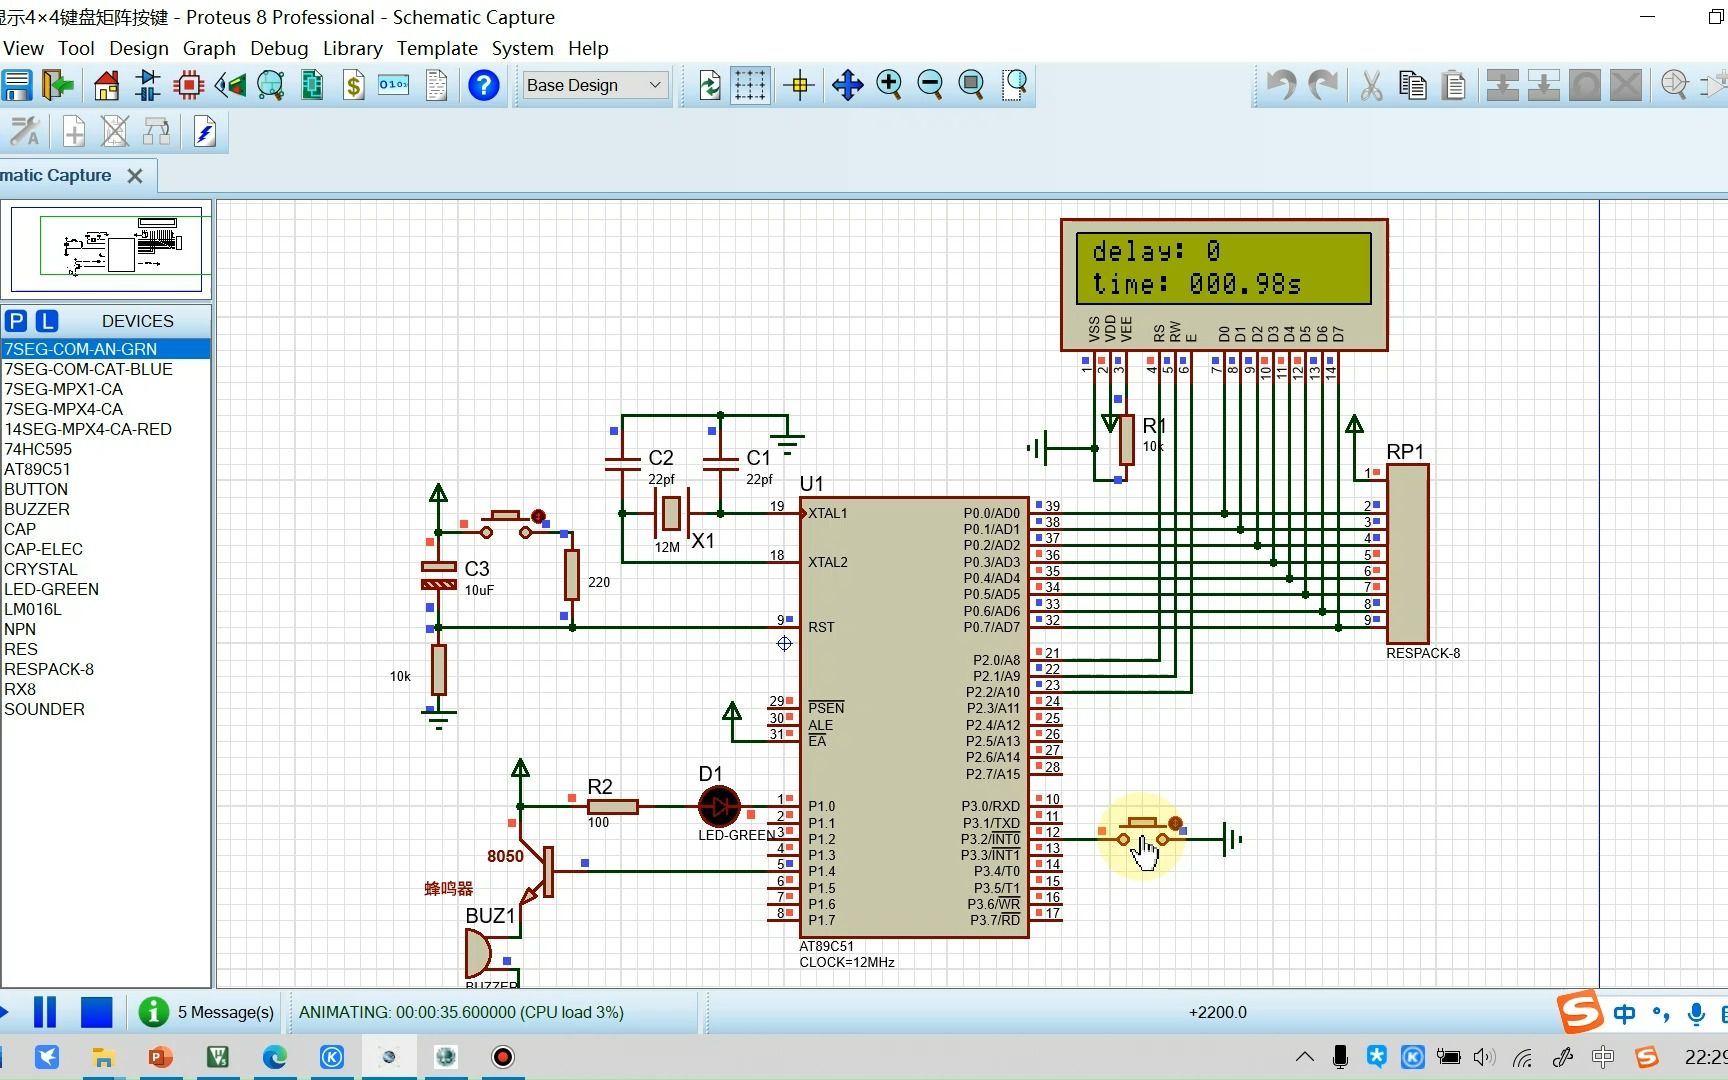This screenshot has height=1080, width=1728.
Task: Select RESPACK-8 in the devices list
Action: pos(106,669)
